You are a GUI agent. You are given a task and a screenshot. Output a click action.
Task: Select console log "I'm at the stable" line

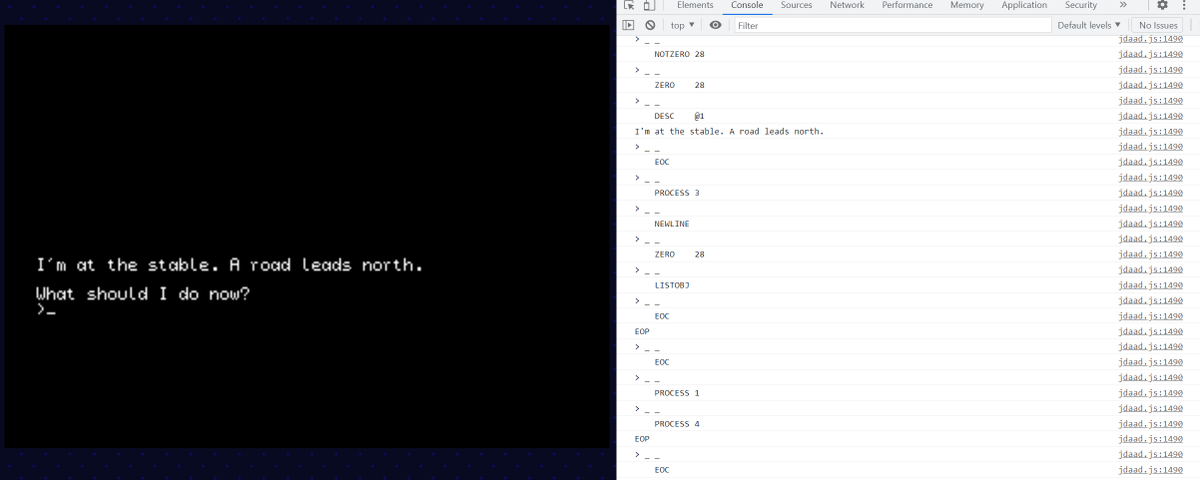(729, 131)
